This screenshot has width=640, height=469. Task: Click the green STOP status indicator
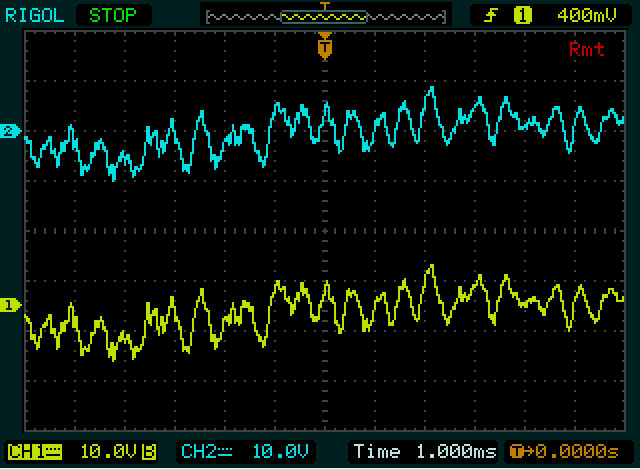tap(113, 16)
